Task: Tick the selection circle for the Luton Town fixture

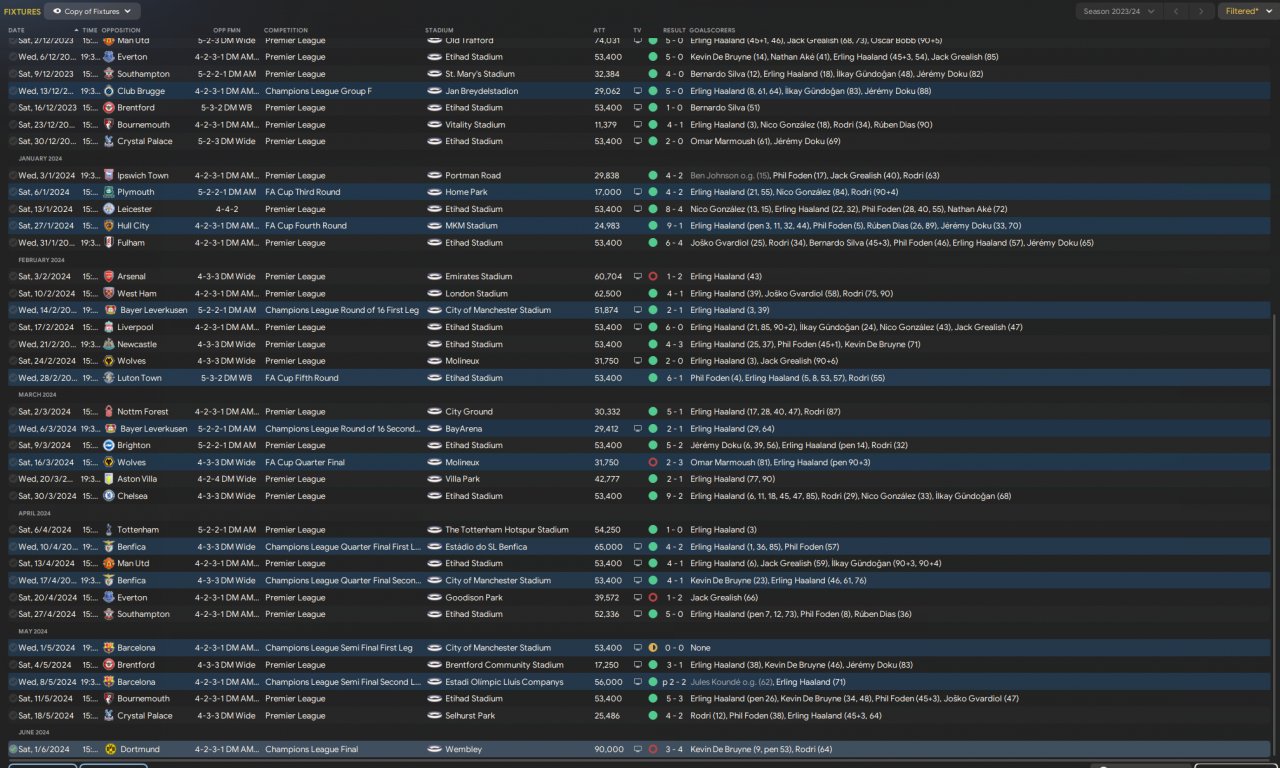Action: coord(13,378)
